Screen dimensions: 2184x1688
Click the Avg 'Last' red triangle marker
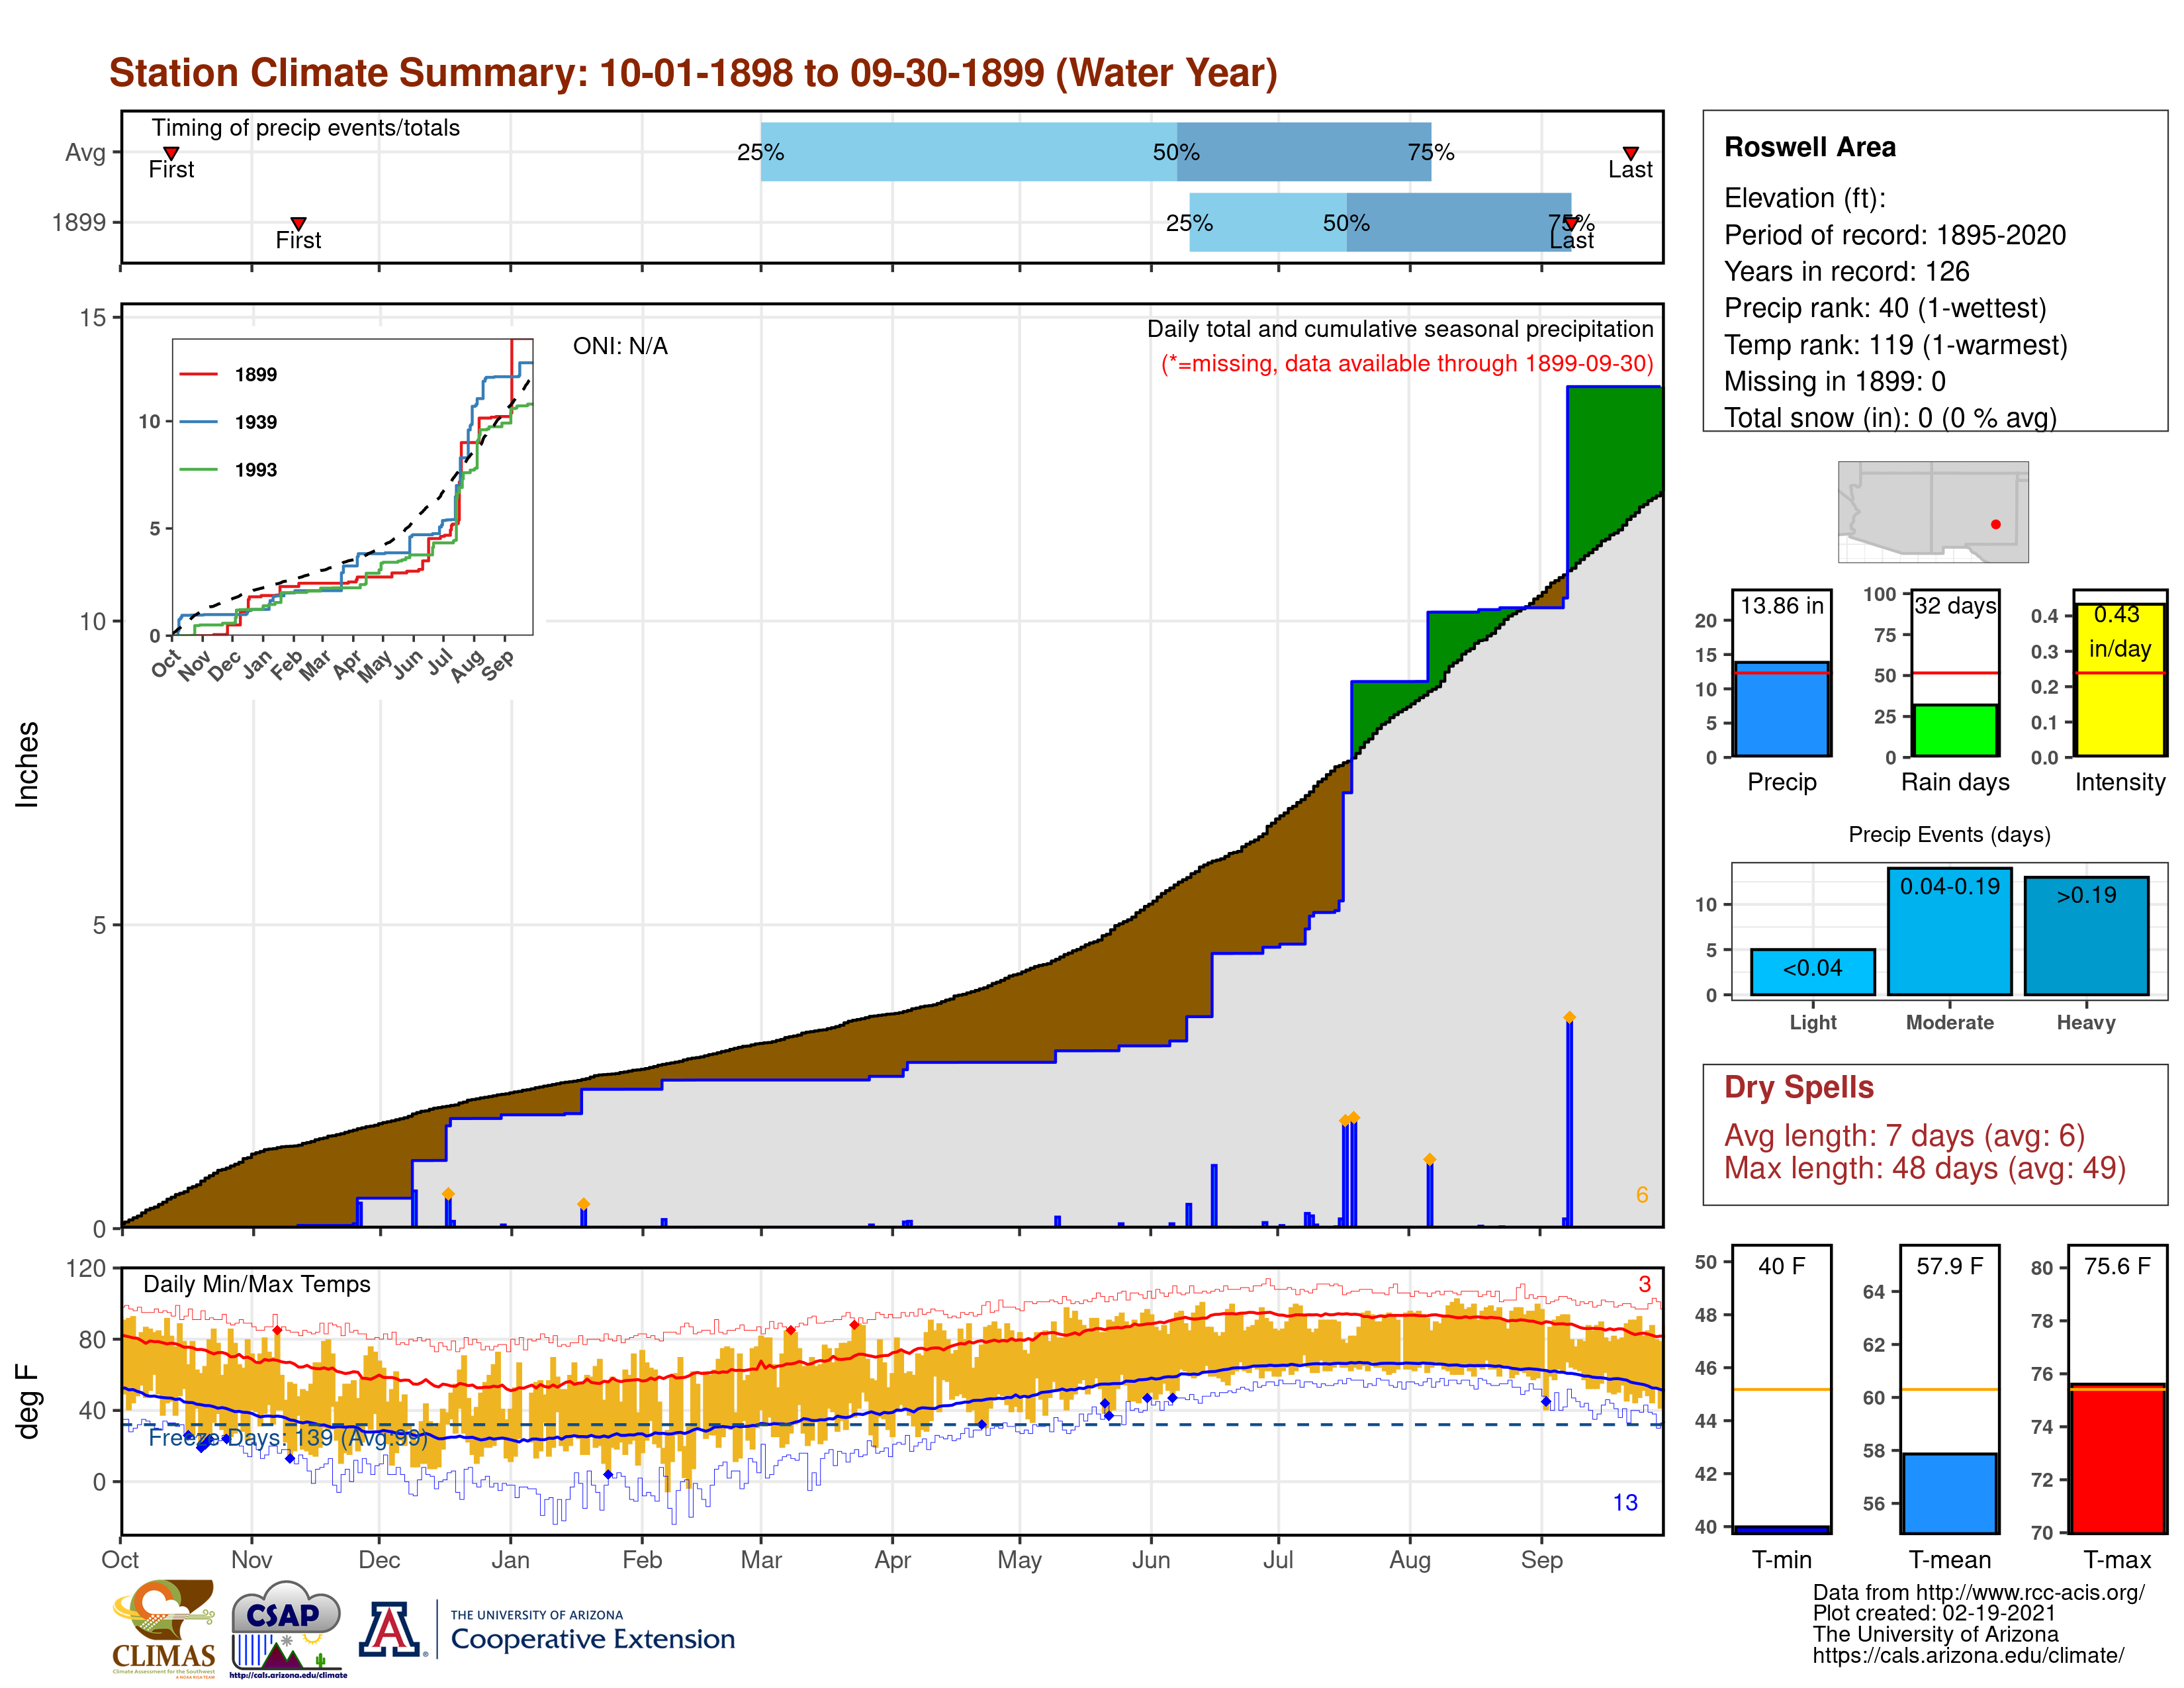point(1630,153)
